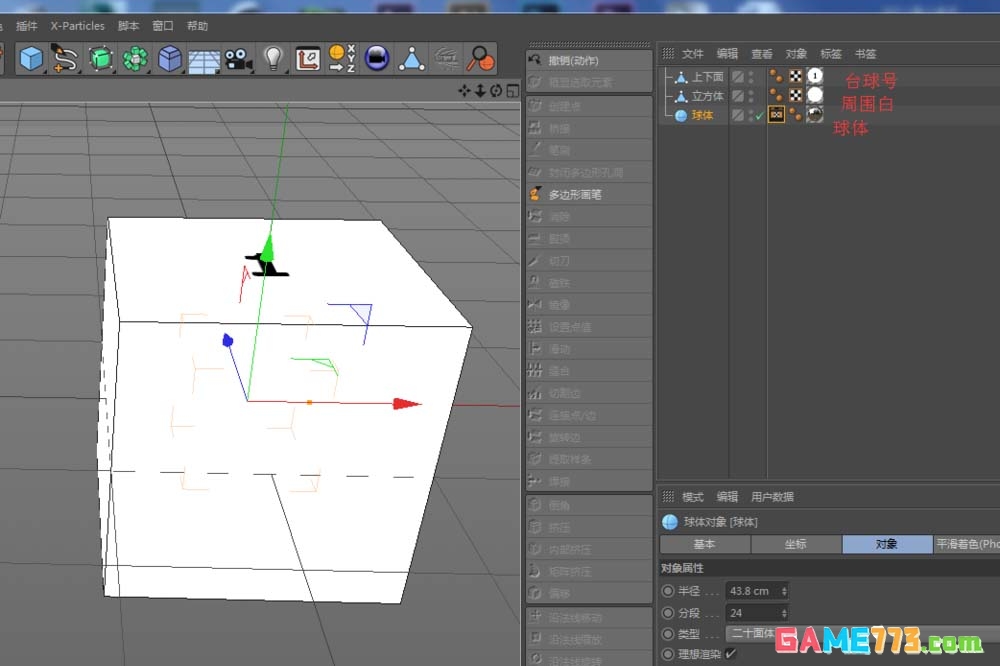Click the 立方体 object icon in the object list
Viewport: 1000px width, 666px height.
[683, 95]
